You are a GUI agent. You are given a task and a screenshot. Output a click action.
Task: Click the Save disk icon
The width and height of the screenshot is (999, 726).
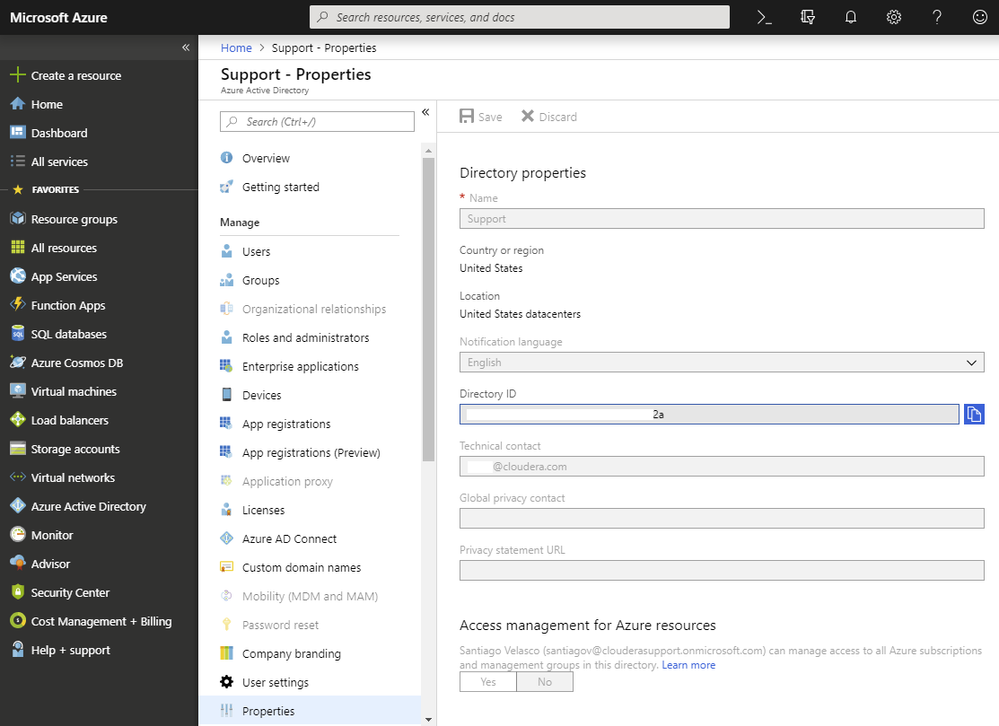coord(467,117)
